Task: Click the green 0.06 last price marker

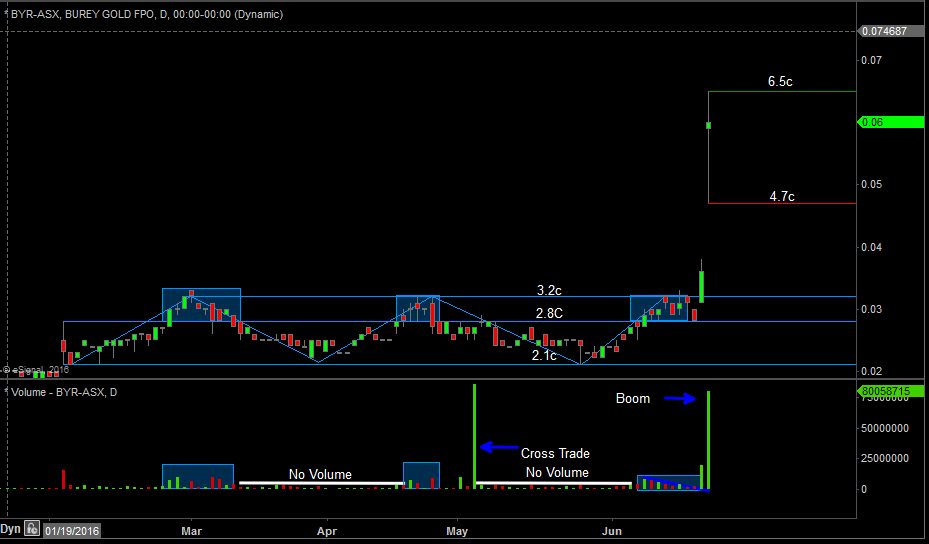Action: pyautogui.click(x=890, y=122)
